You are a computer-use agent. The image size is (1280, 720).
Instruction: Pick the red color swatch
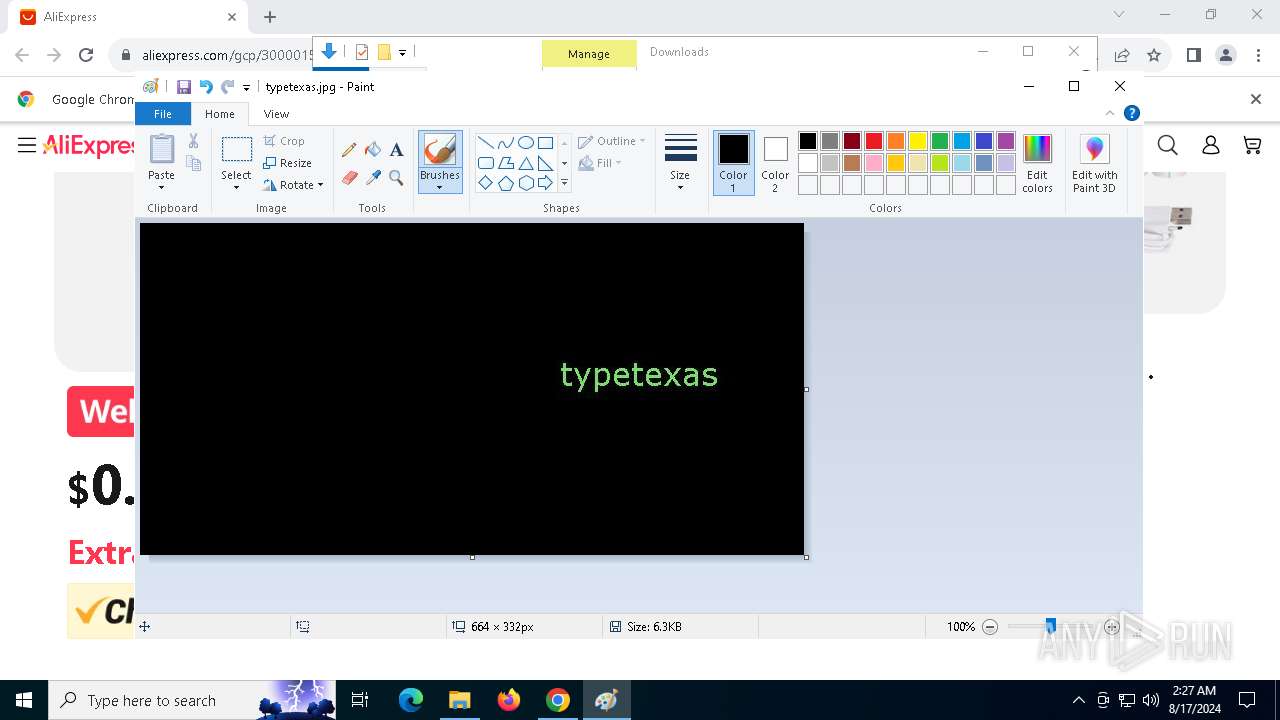pos(874,141)
